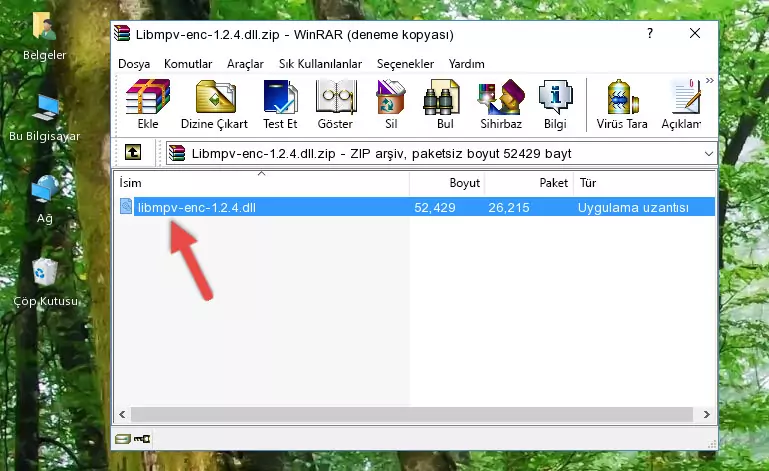Select the Çöp Kutusu recycle bin icon

coord(45,282)
